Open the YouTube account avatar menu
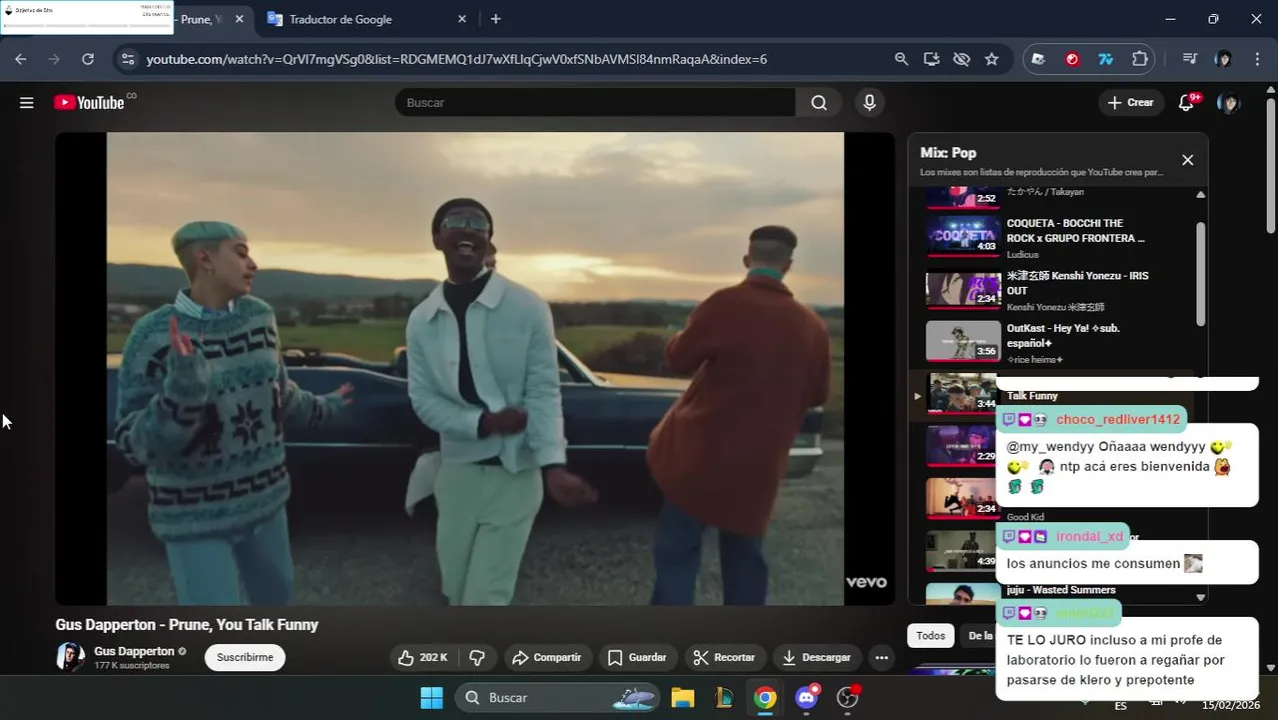This screenshot has width=1278, height=720. tap(1229, 102)
